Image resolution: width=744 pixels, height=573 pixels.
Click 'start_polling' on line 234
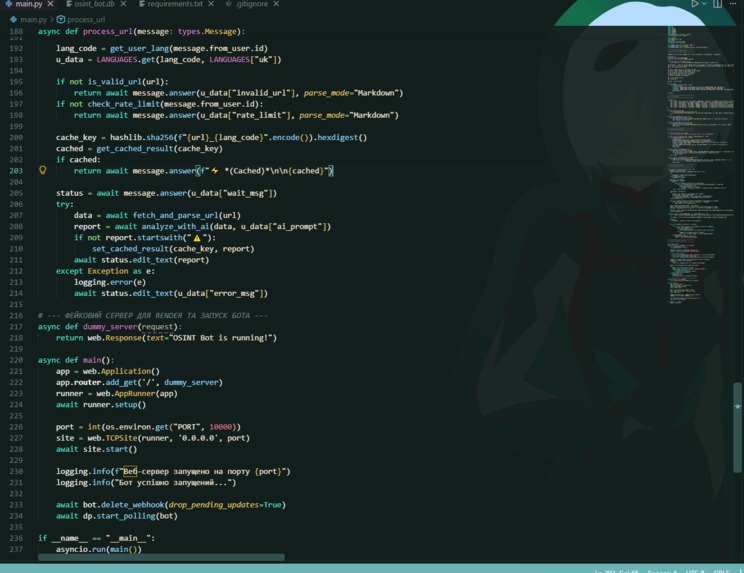tap(126, 516)
